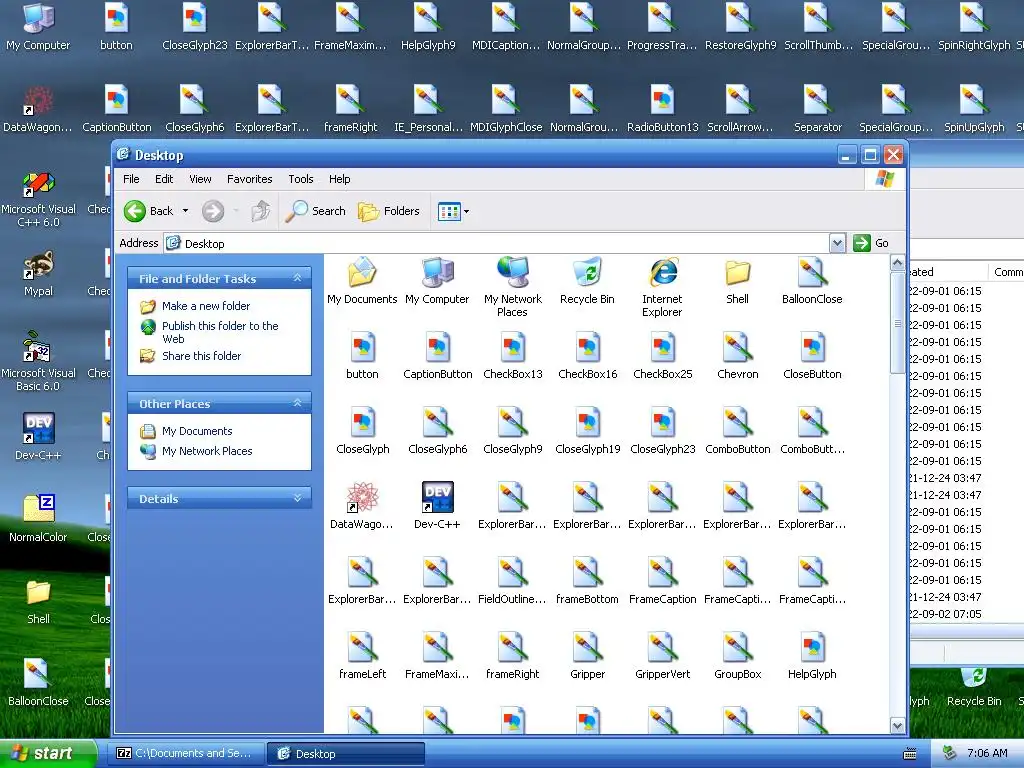Click the vertical scrollbar down arrow
The width and height of the screenshot is (1024, 768).
tap(897, 726)
